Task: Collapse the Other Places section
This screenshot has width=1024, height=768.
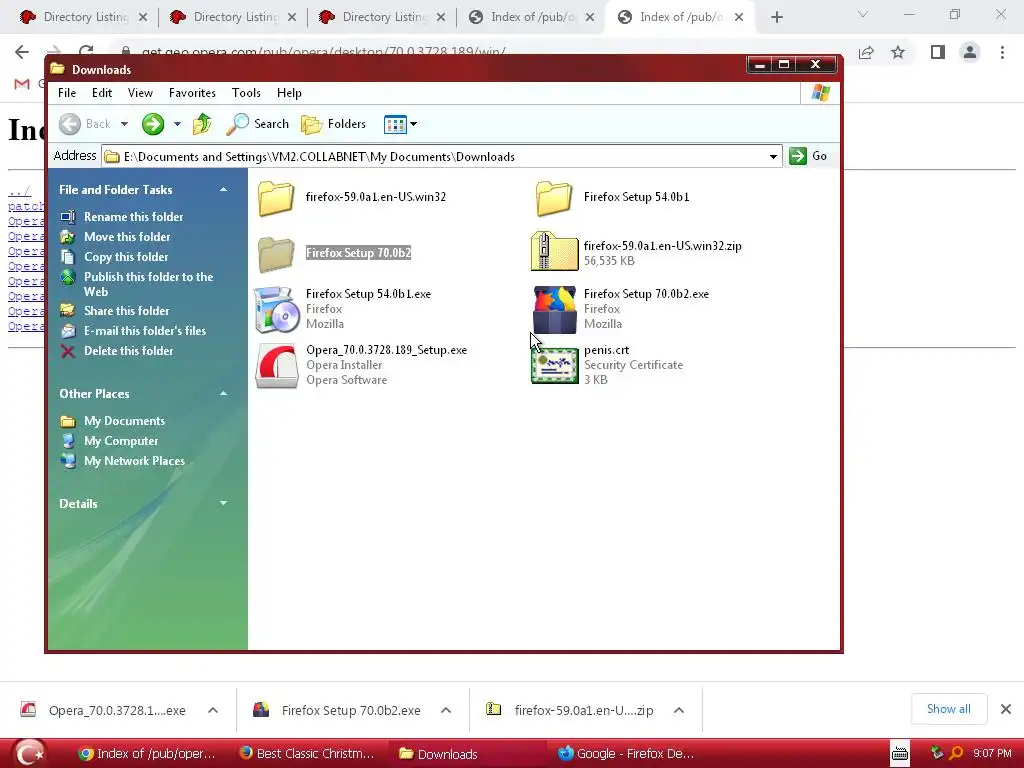Action: [223, 394]
